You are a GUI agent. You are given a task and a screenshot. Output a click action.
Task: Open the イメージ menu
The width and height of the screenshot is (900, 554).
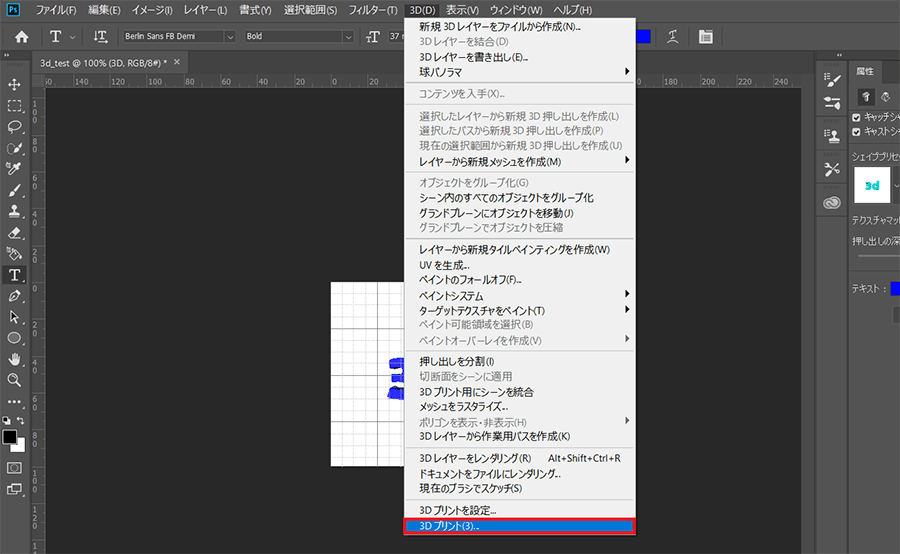[x=152, y=10]
